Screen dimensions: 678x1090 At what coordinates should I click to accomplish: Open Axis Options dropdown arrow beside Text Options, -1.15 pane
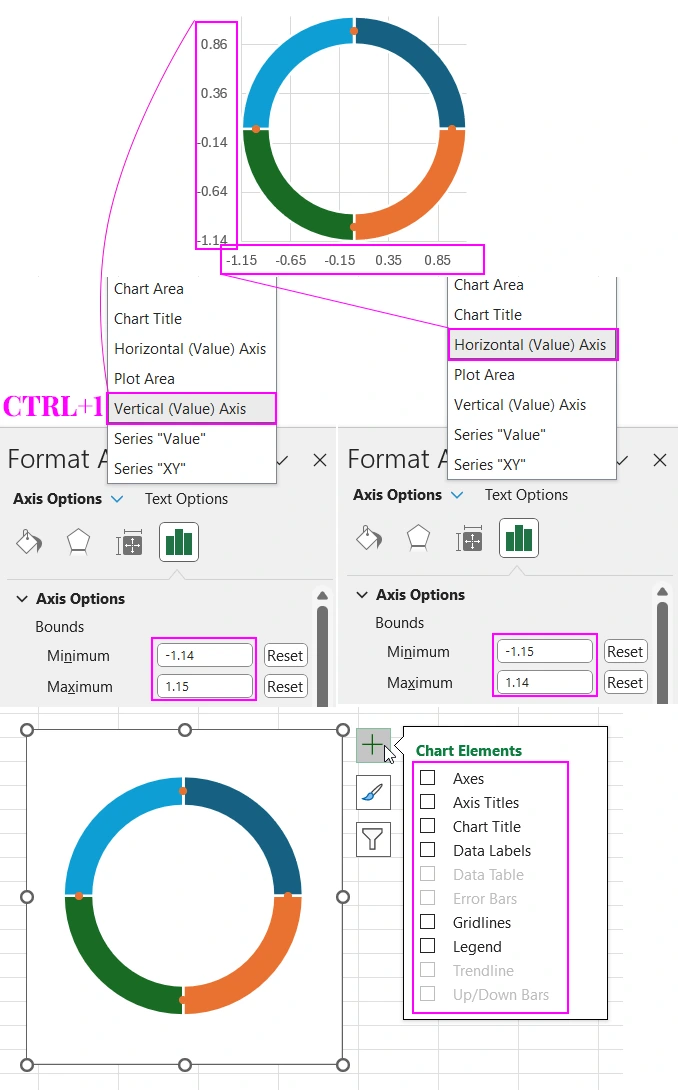click(457, 495)
